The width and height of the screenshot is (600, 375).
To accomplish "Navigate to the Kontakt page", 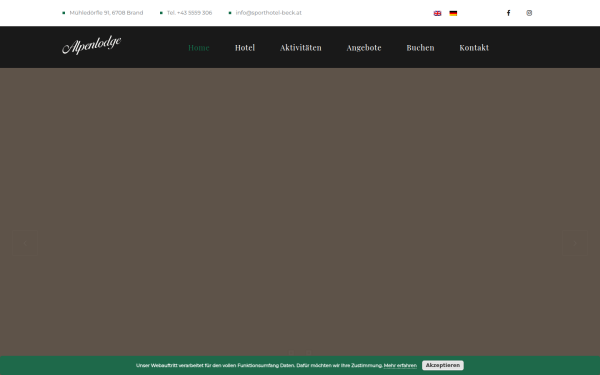I will [x=474, y=47].
